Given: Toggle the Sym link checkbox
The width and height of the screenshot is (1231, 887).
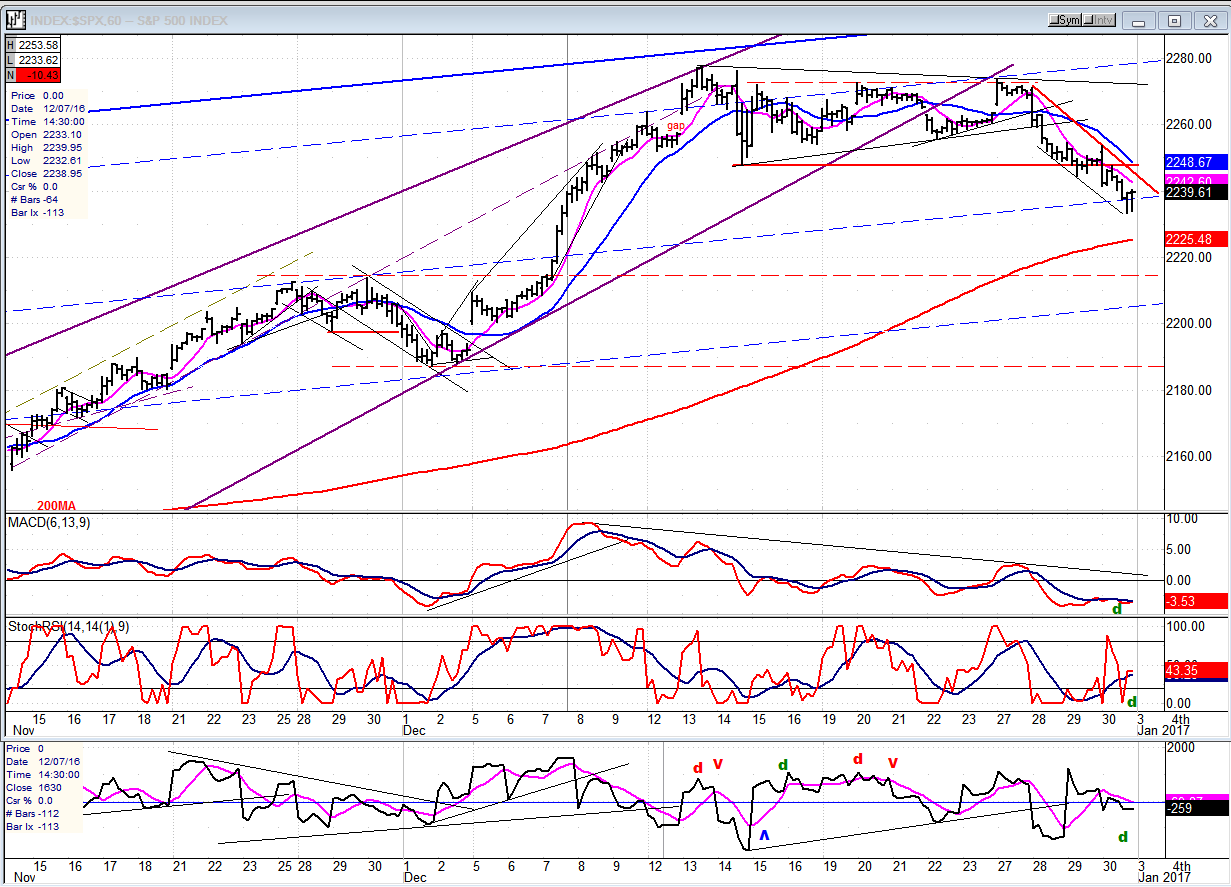Looking at the screenshot, I should (x=1065, y=20).
